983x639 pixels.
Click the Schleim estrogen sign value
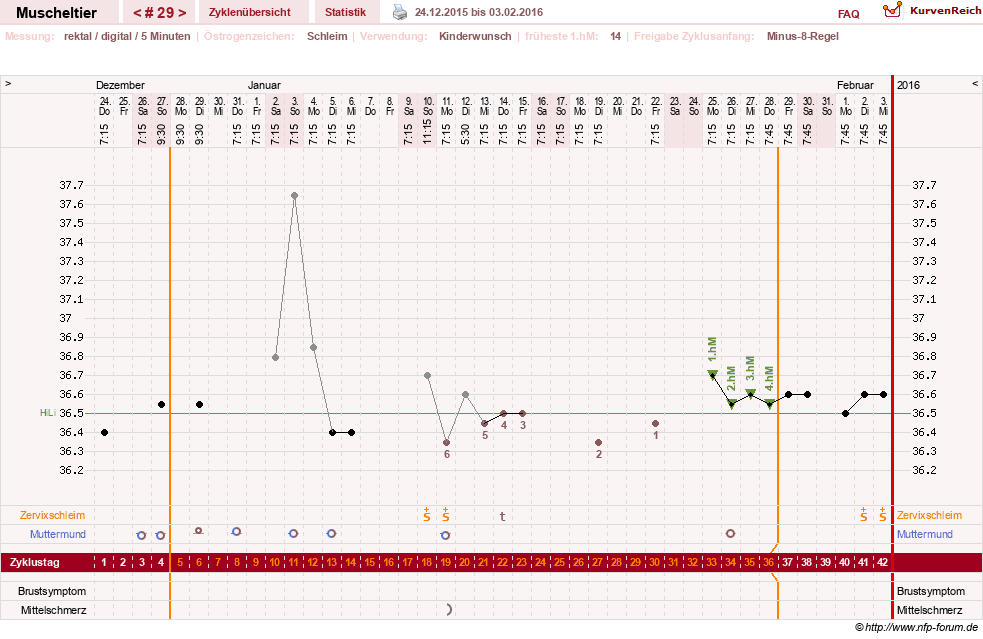coord(327,36)
